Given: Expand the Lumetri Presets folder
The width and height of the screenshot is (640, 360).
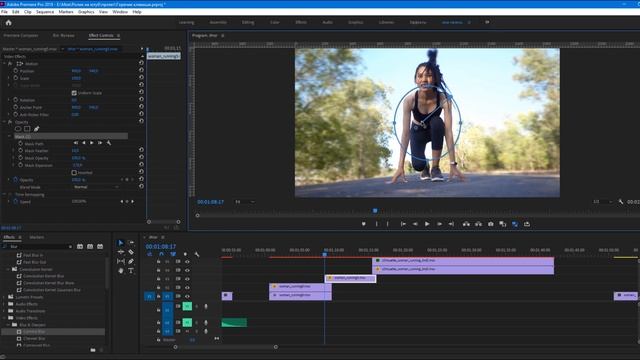Looking at the screenshot, I should coord(4,297).
